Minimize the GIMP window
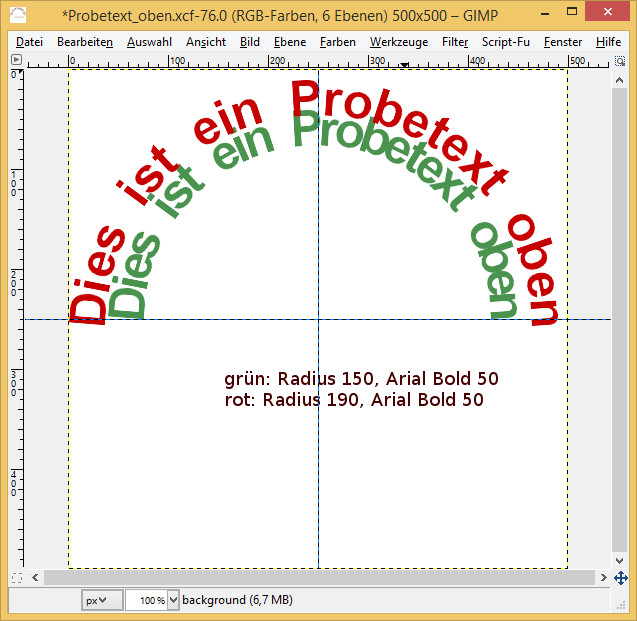This screenshot has width=637, height=621. click(545, 14)
